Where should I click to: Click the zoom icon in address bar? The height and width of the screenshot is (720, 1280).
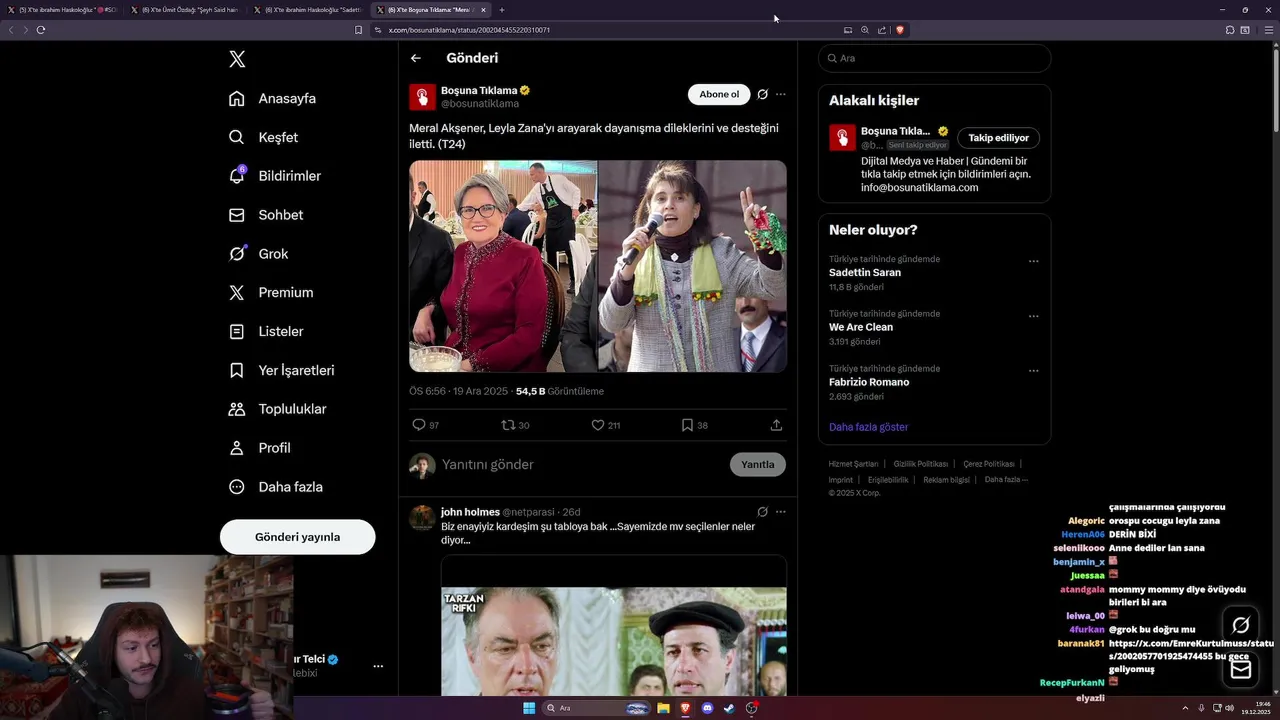point(865,30)
